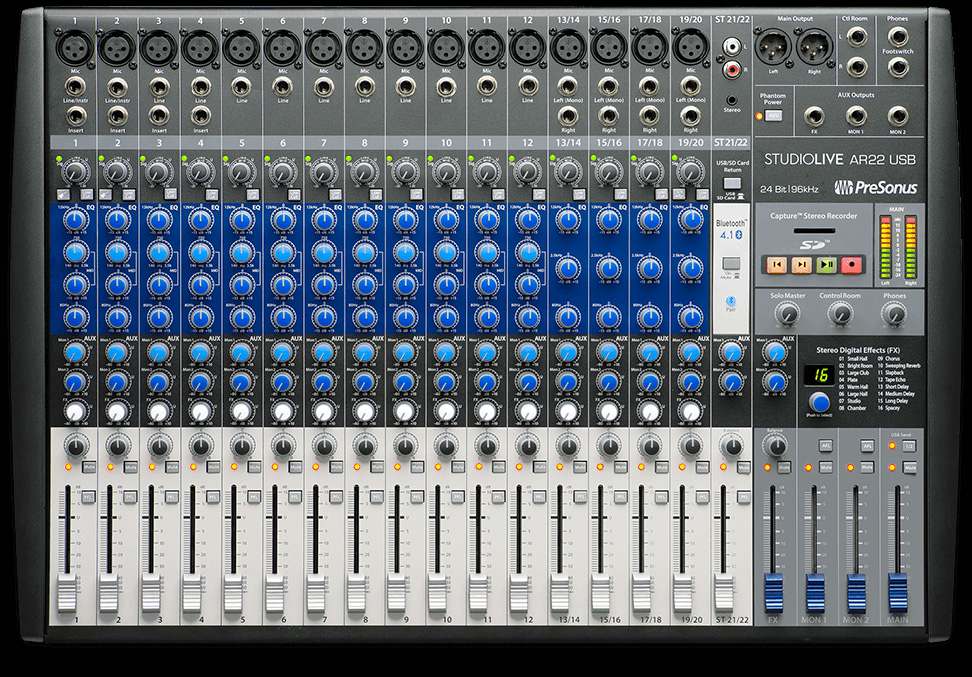The height and width of the screenshot is (677, 972).
Task: Click the MON 1 fader cap
Action: tap(815, 593)
